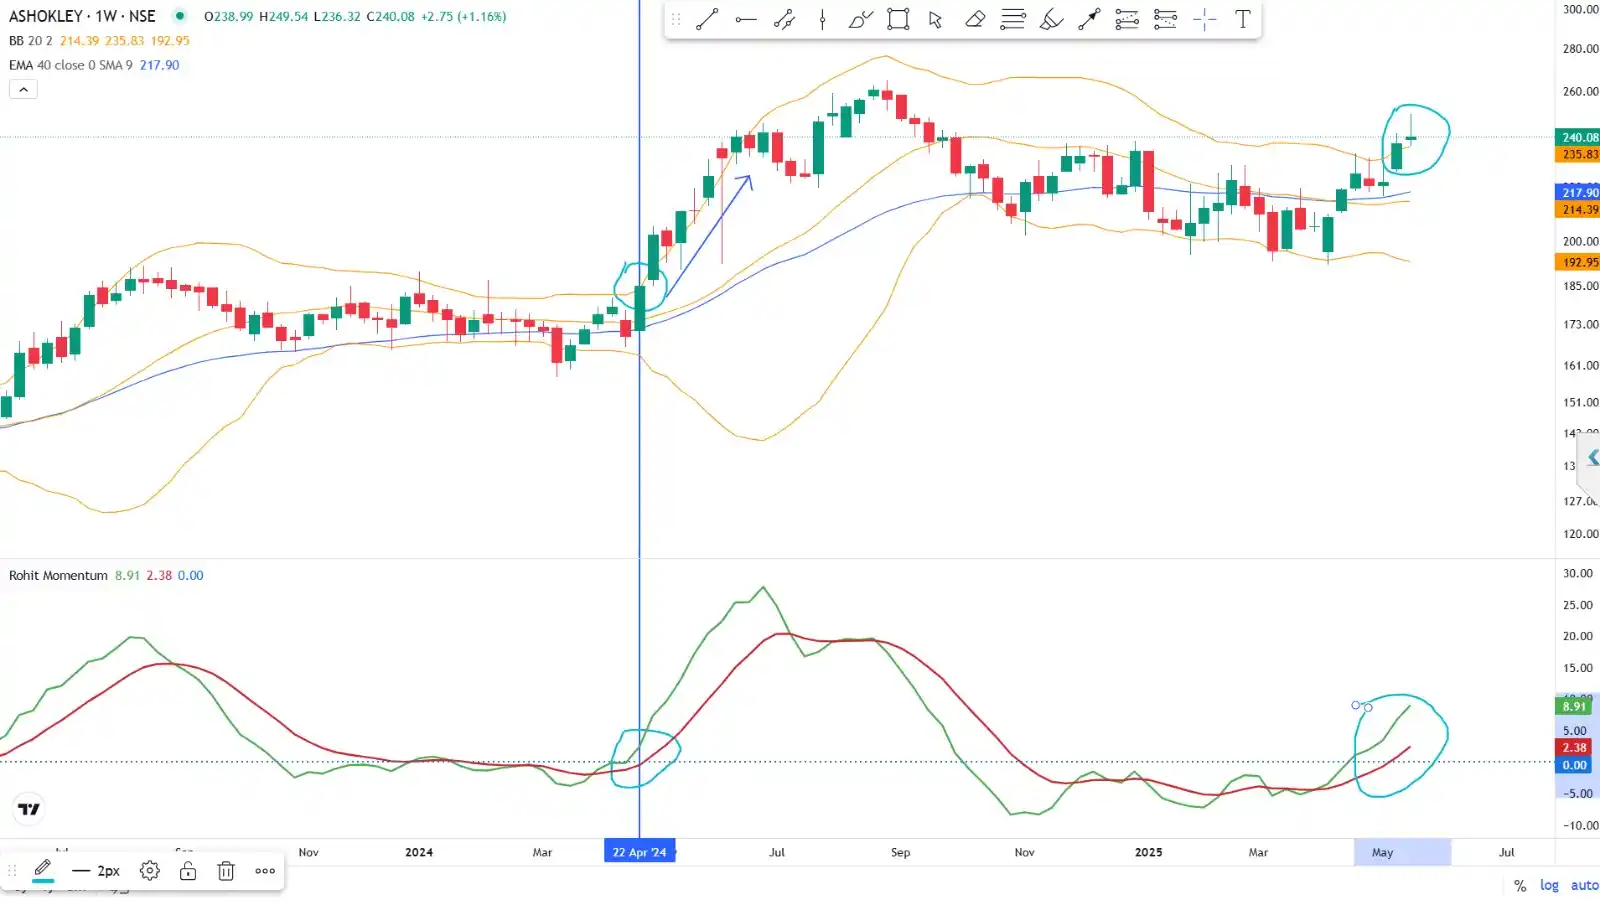Viewport: 1600px width, 905px height.
Task: Click the 2024 label on time axis
Action: 419,852
